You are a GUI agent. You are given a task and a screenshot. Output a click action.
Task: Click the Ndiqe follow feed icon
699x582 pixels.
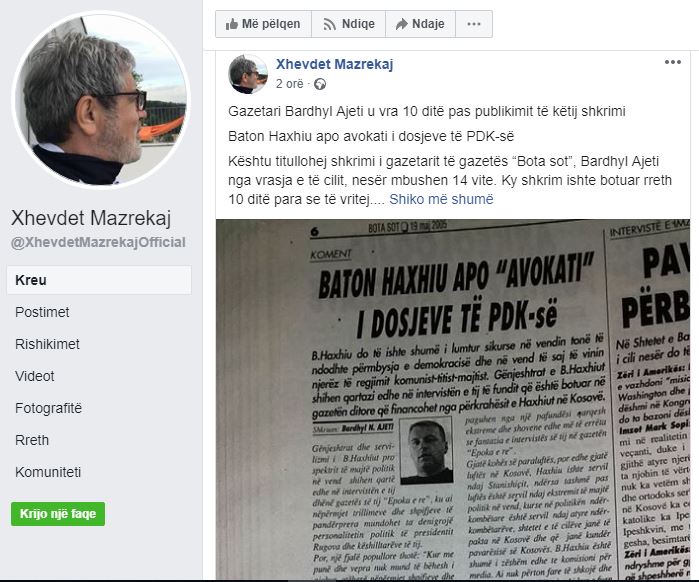click(329, 25)
